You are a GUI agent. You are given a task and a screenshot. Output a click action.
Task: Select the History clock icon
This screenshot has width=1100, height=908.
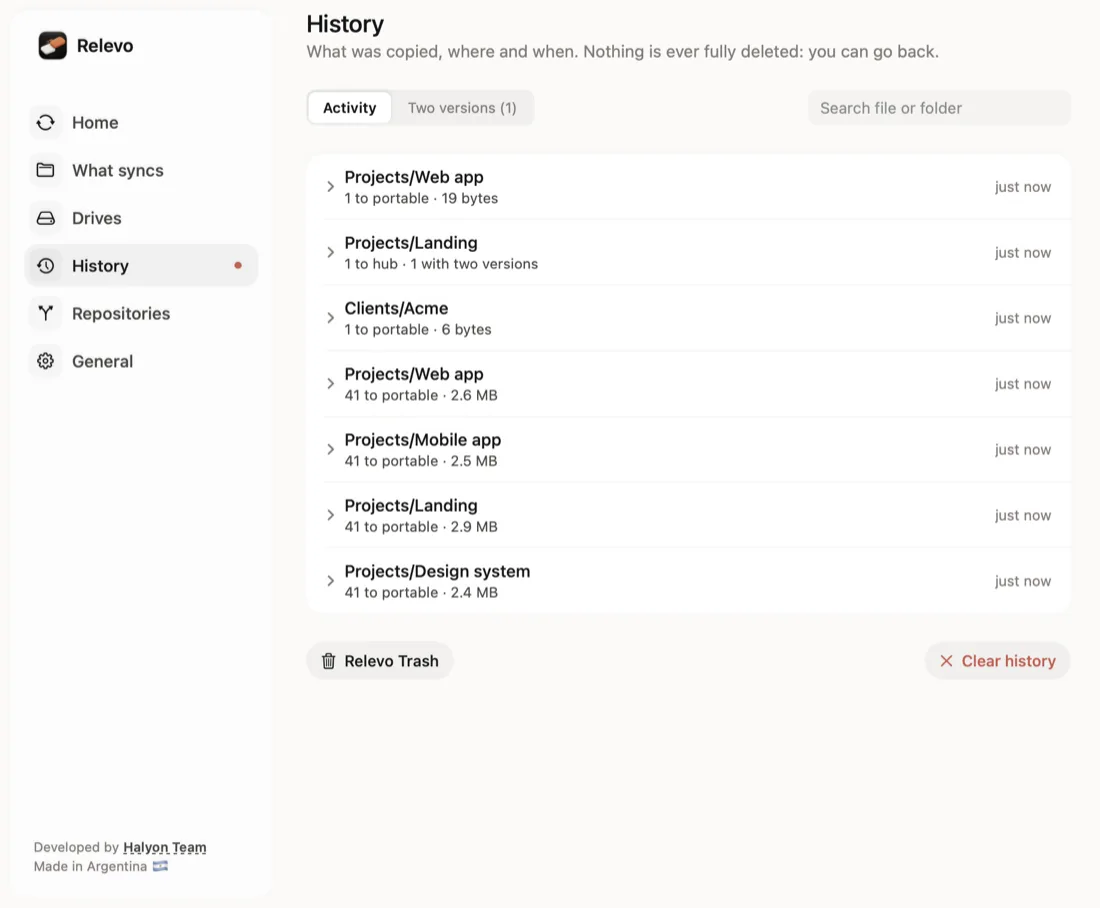pos(46,266)
